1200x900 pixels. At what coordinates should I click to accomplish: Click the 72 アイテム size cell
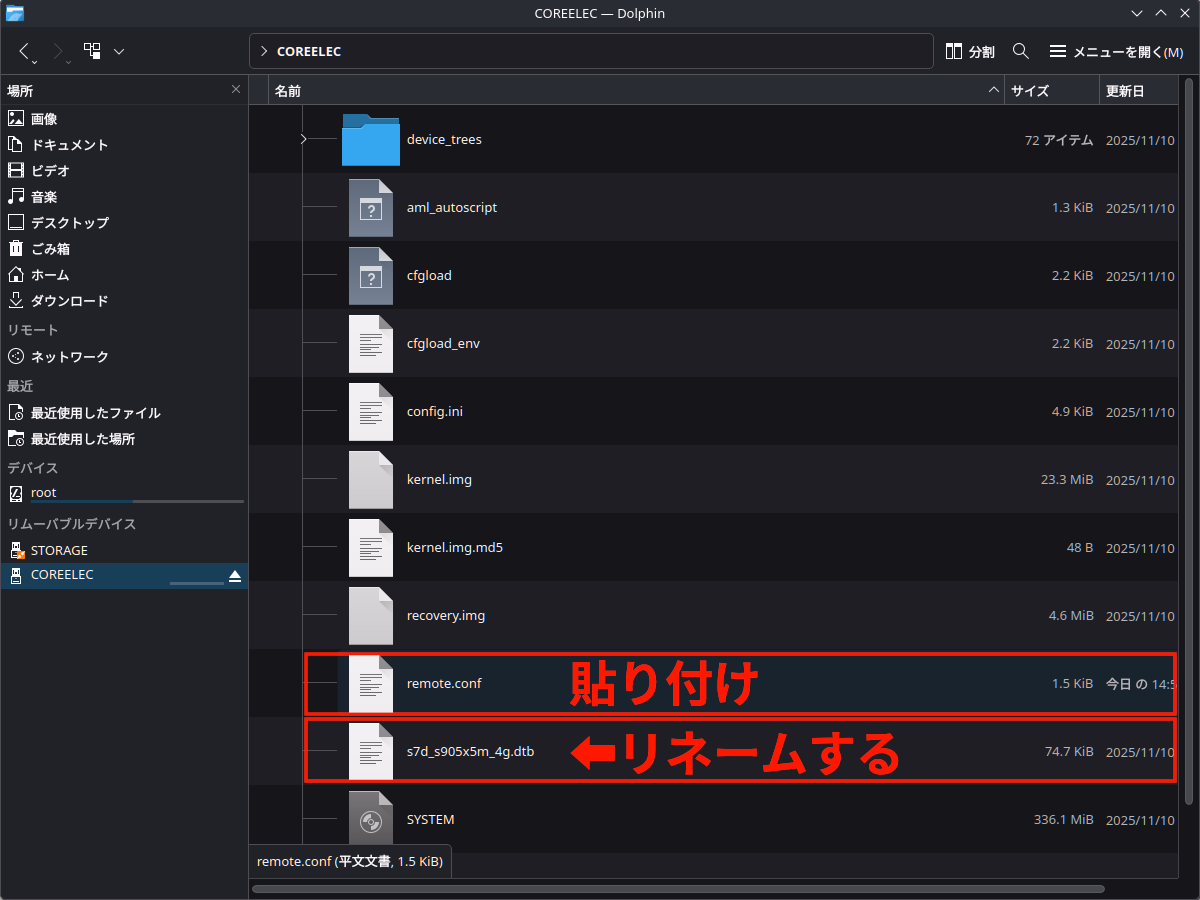coord(1059,140)
